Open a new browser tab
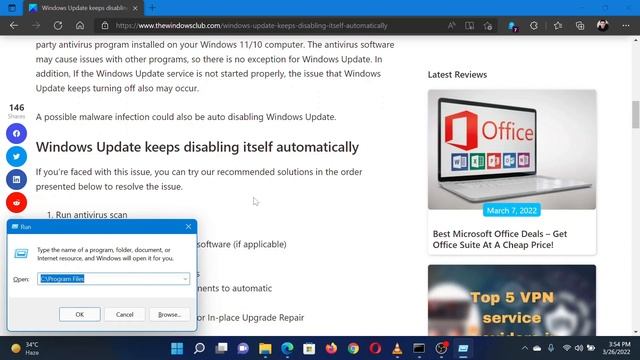The height and width of the screenshot is (360, 640). click(152, 8)
